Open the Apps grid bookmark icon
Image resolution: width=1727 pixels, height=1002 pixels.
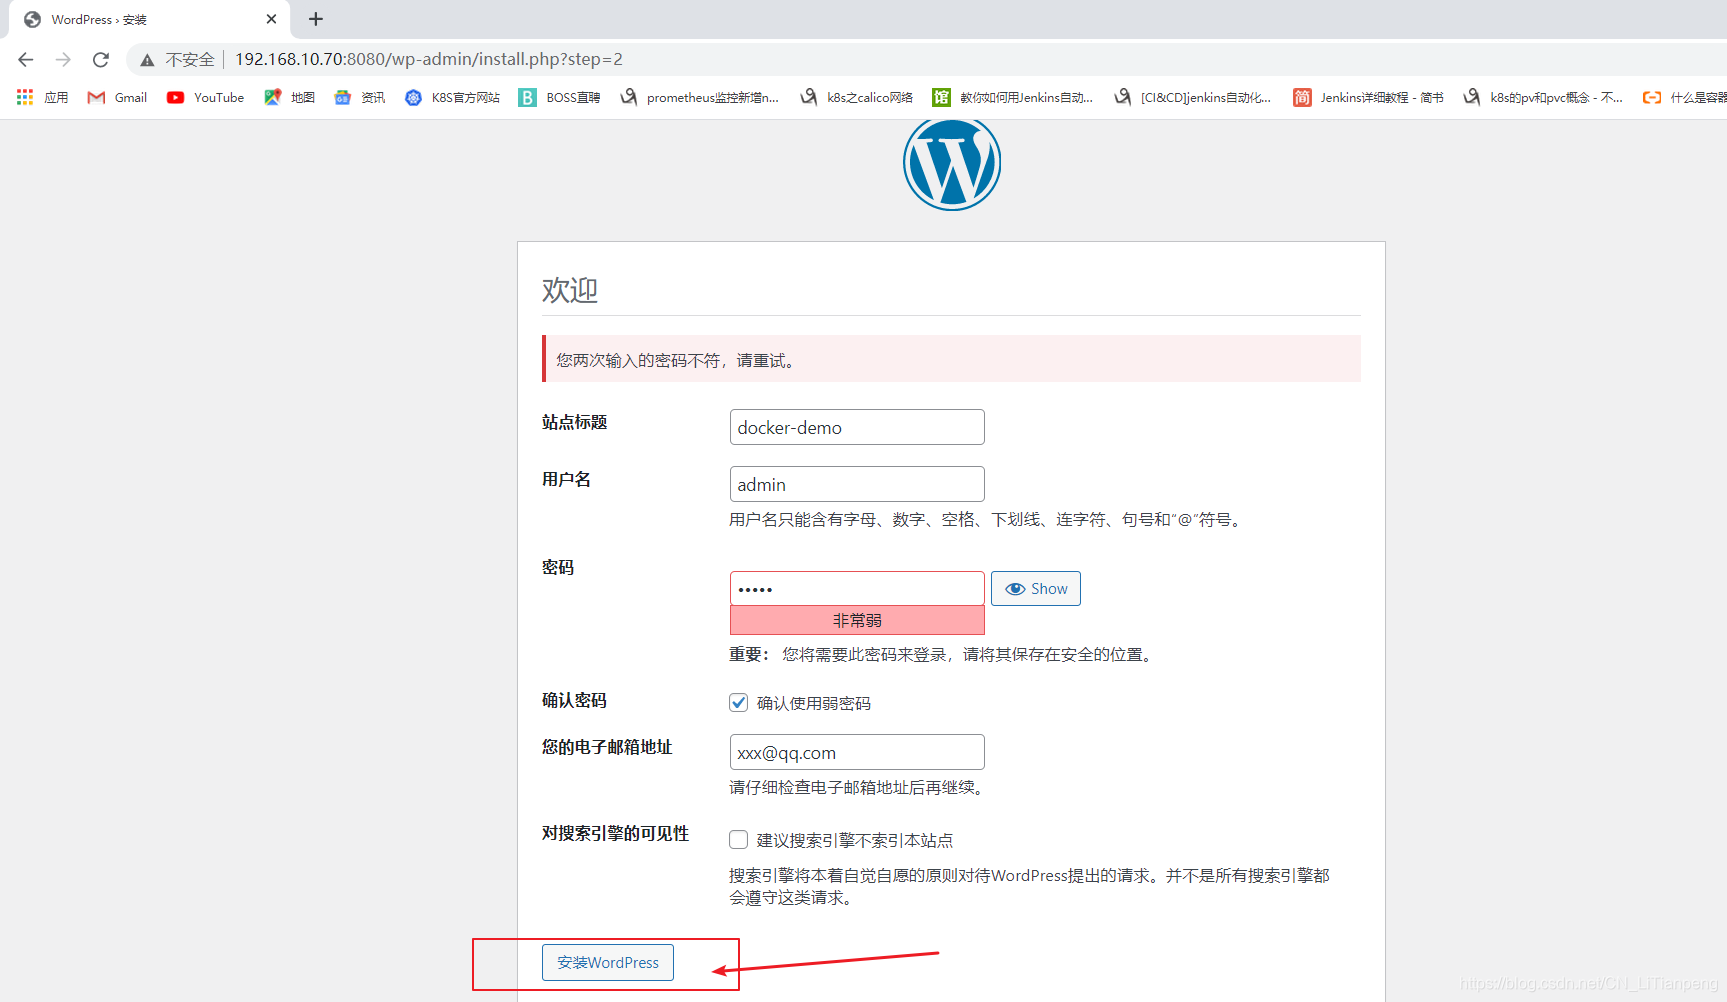25,97
